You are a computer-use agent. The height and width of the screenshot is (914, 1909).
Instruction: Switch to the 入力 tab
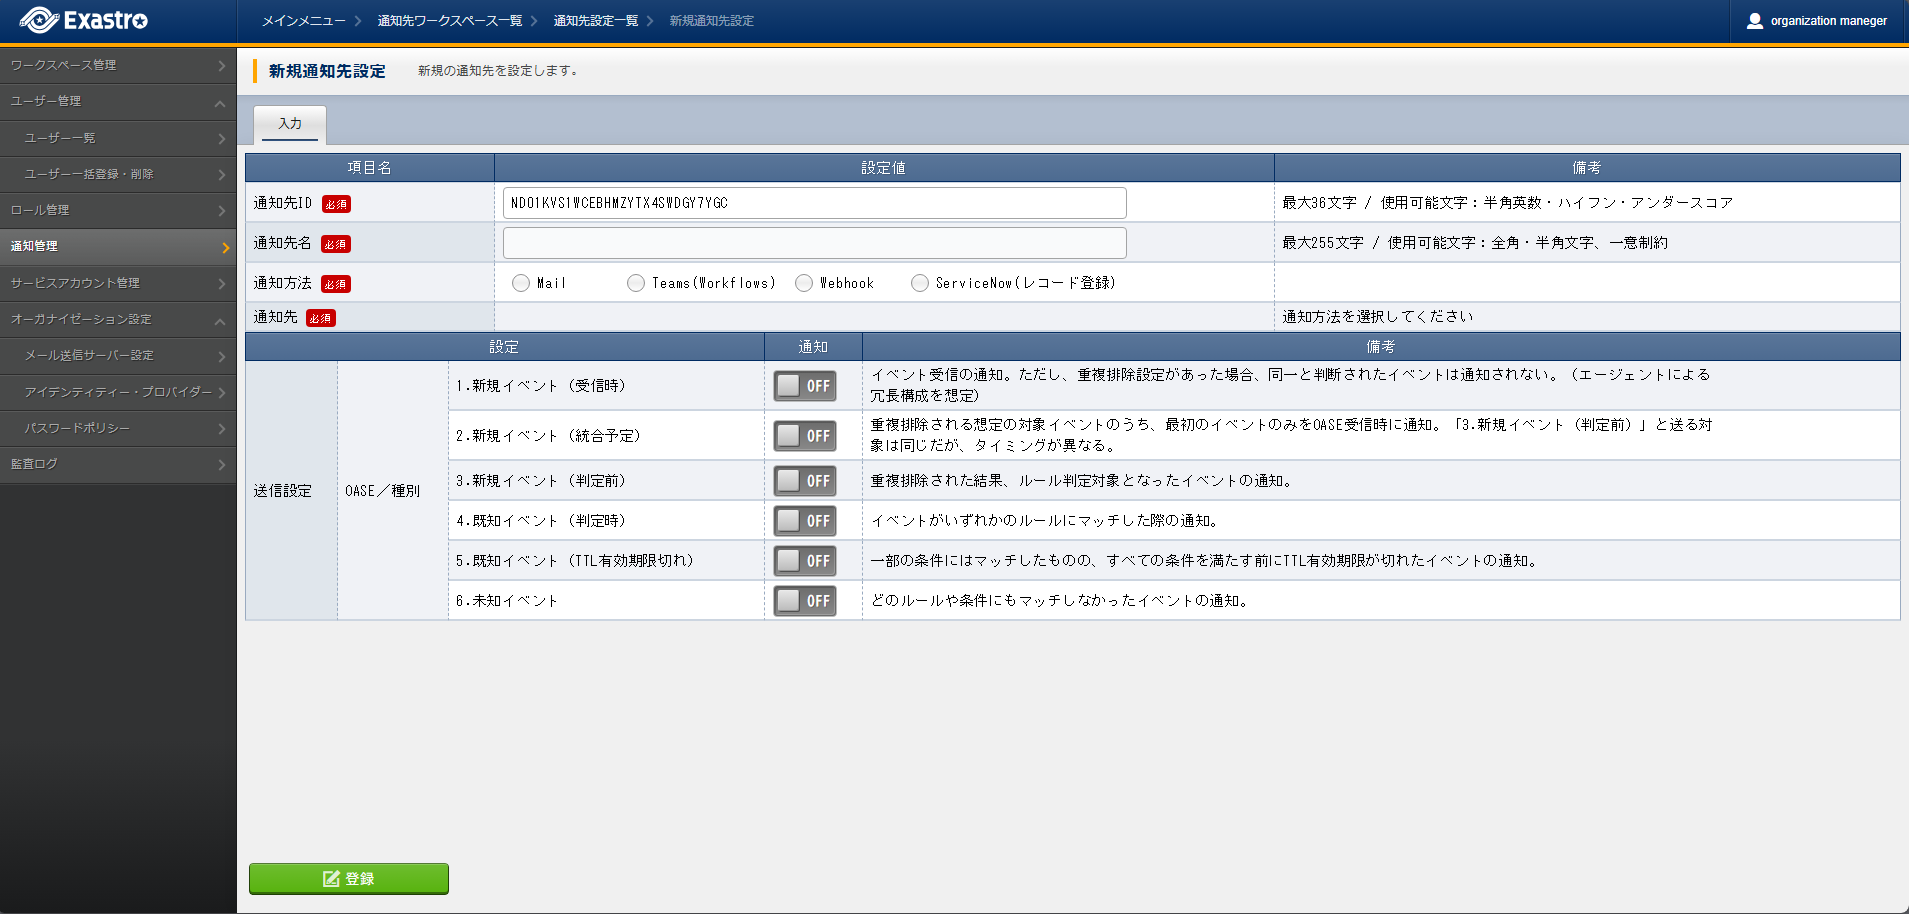[290, 124]
